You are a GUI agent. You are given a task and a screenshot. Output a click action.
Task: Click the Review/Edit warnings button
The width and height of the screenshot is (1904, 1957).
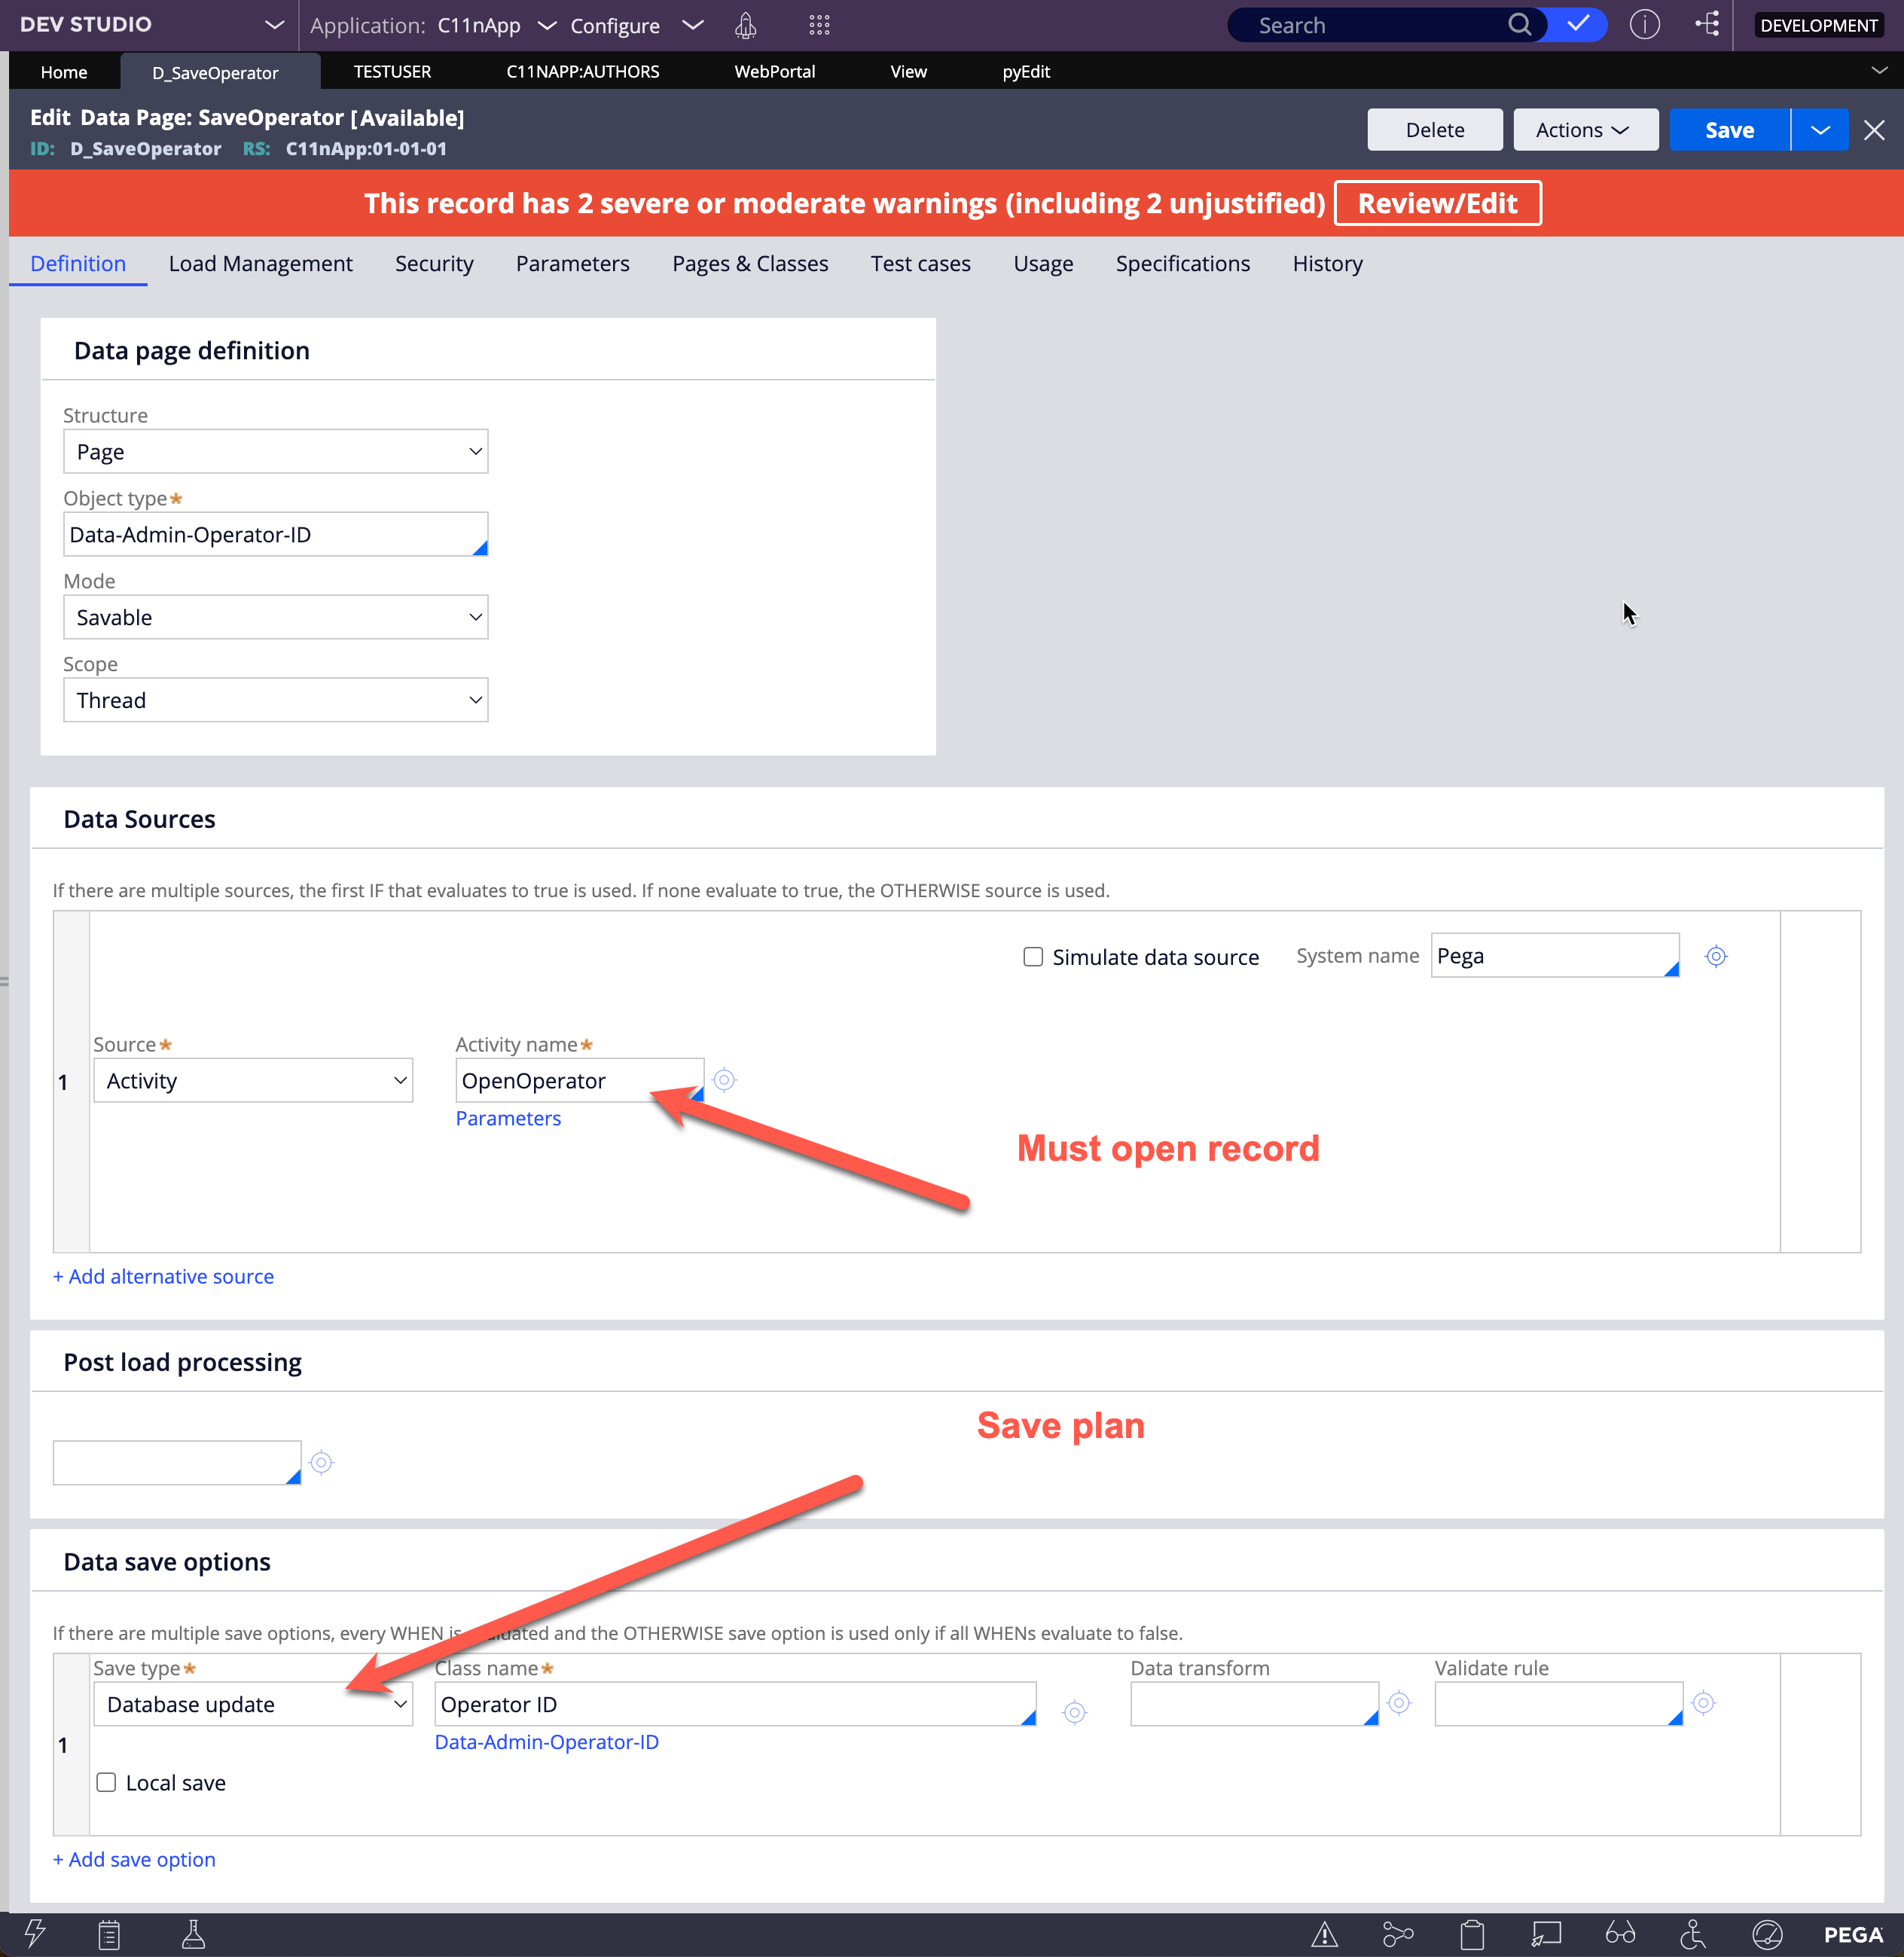click(x=1437, y=203)
